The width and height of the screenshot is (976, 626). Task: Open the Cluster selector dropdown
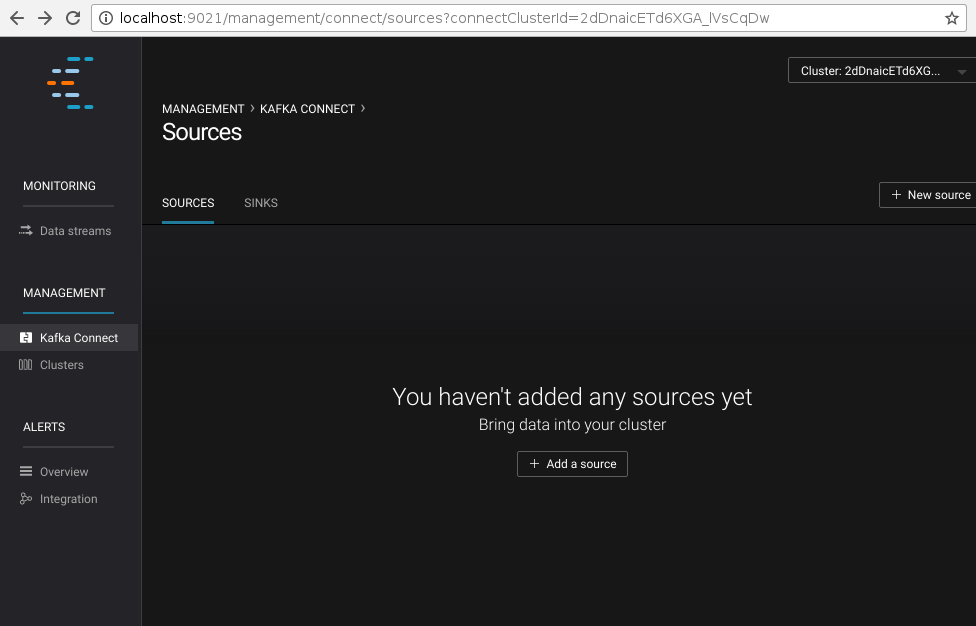pos(881,71)
